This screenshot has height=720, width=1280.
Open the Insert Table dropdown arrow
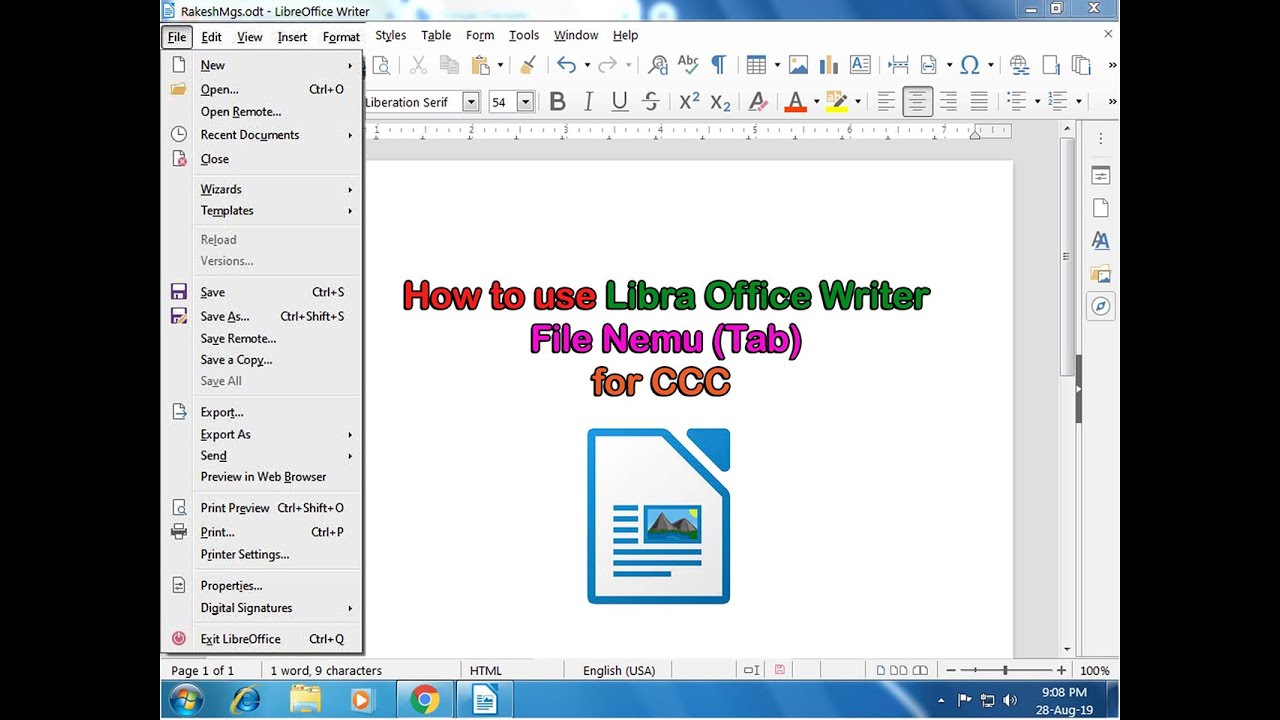click(775, 65)
